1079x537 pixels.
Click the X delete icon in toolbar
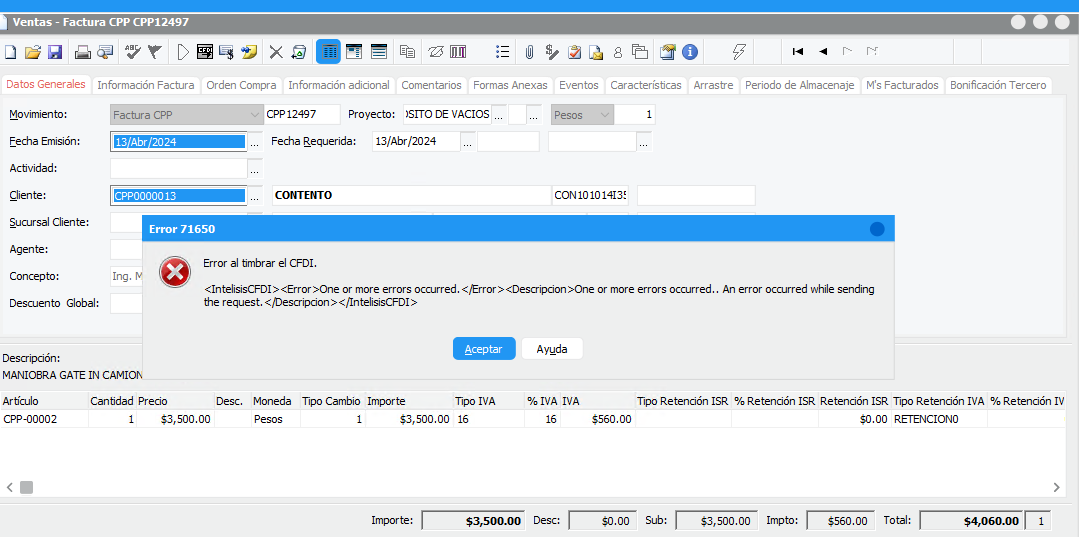276,52
